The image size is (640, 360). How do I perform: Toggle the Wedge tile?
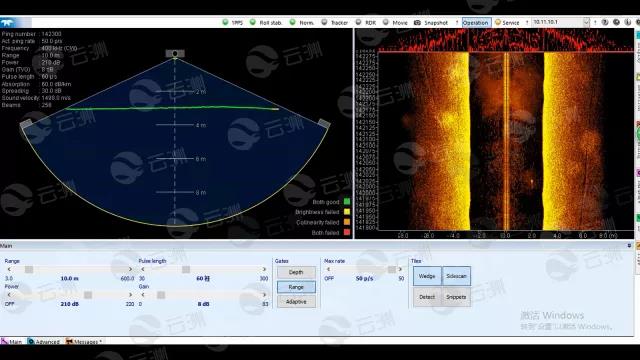coord(427,276)
